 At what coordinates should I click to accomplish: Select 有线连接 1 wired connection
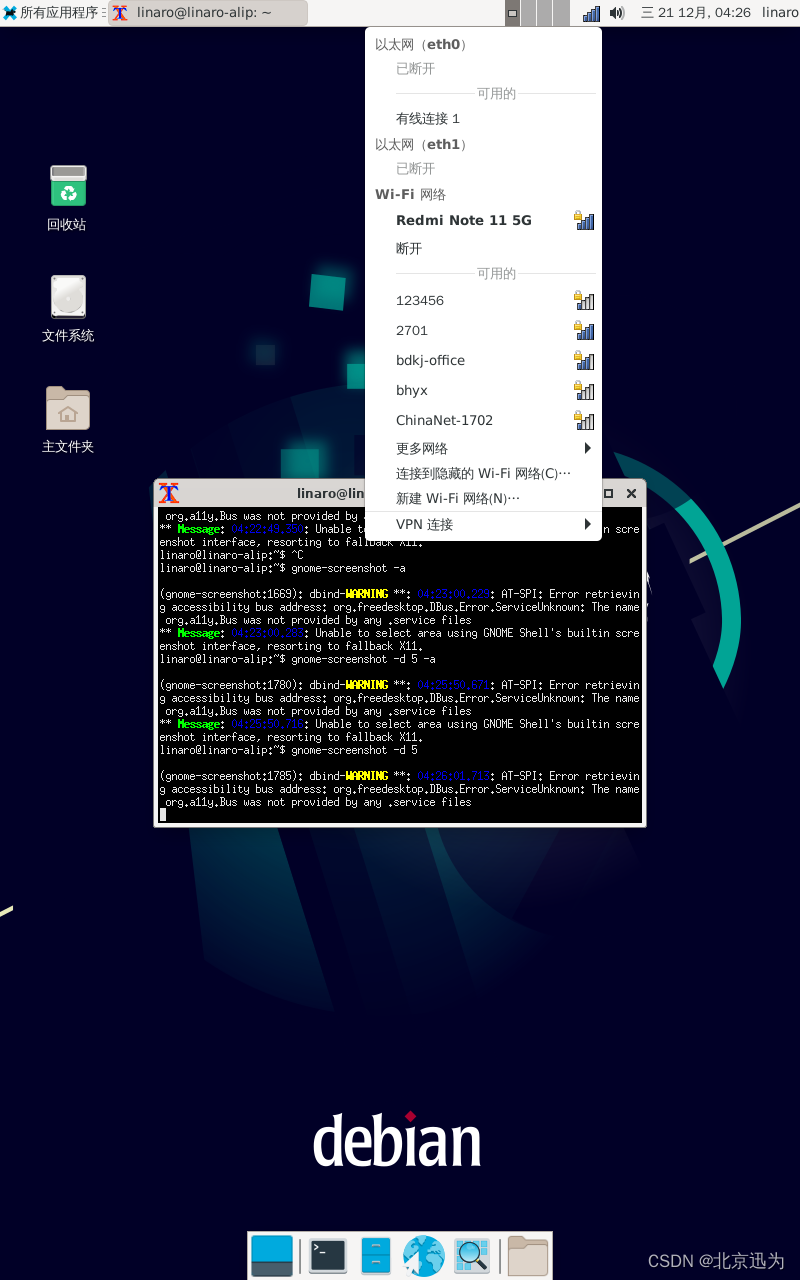click(x=428, y=118)
